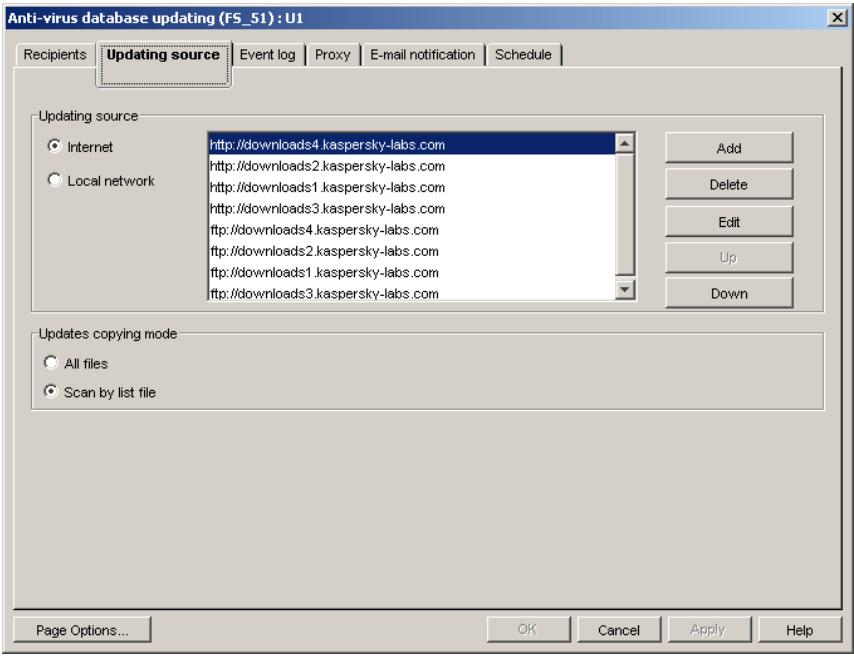Move the selected entry Down
Viewport: 854px width, 656px height.
[x=729, y=293]
